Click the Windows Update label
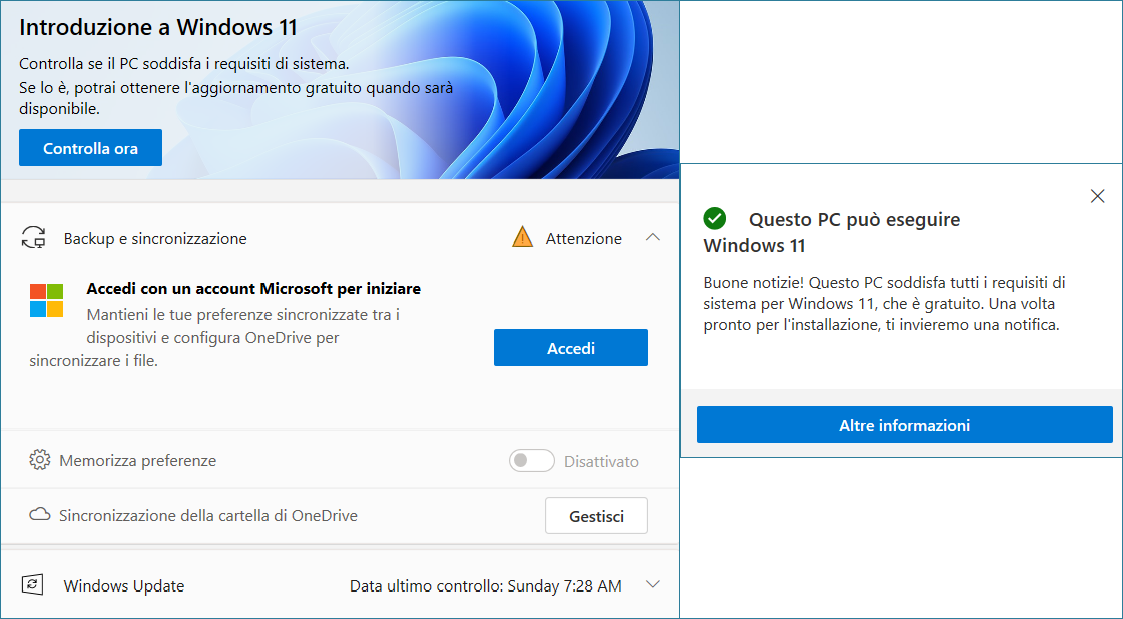The image size is (1123, 619). point(124,586)
